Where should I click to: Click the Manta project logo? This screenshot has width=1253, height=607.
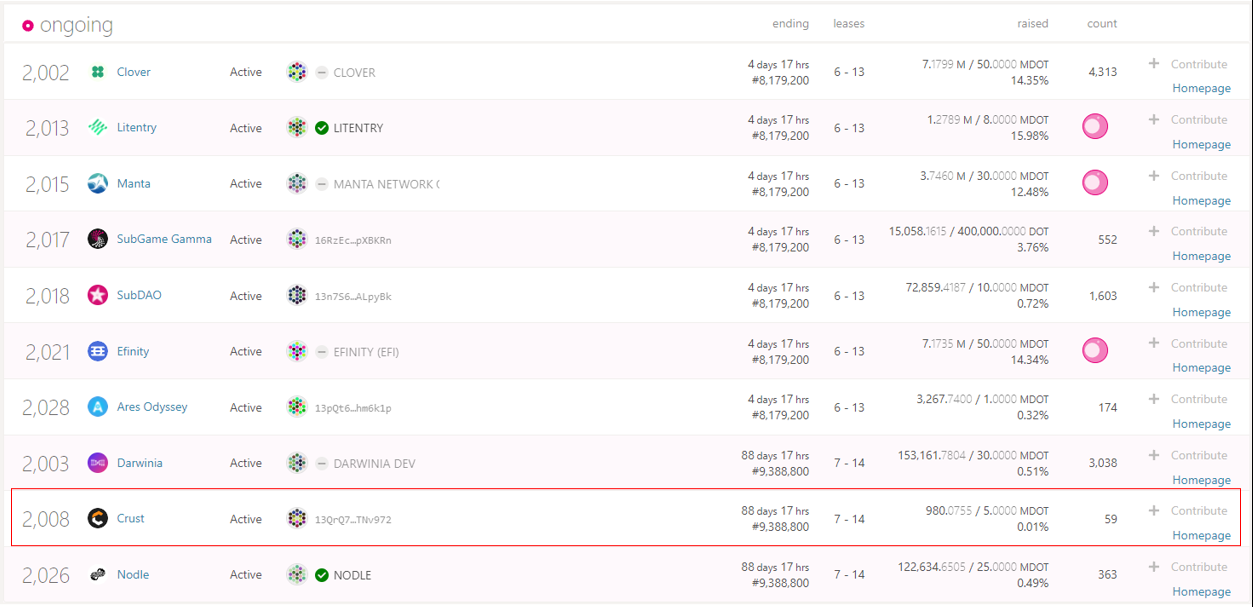click(x=97, y=183)
